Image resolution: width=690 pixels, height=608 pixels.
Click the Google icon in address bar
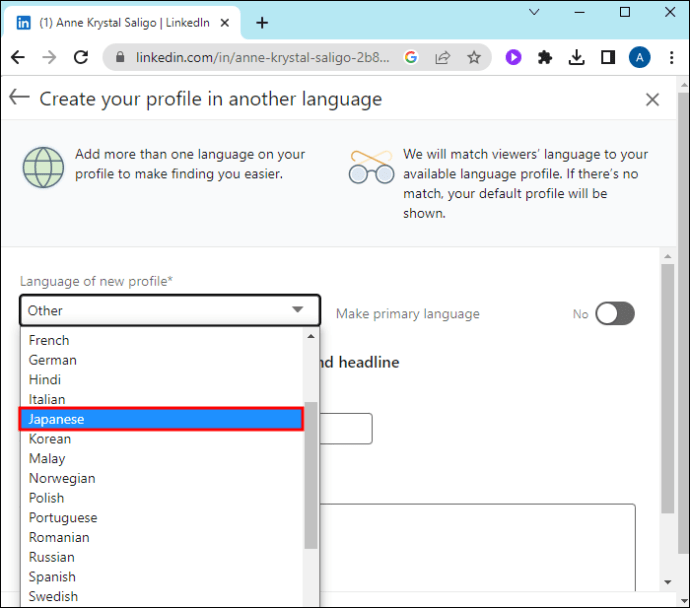tap(411, 57)
